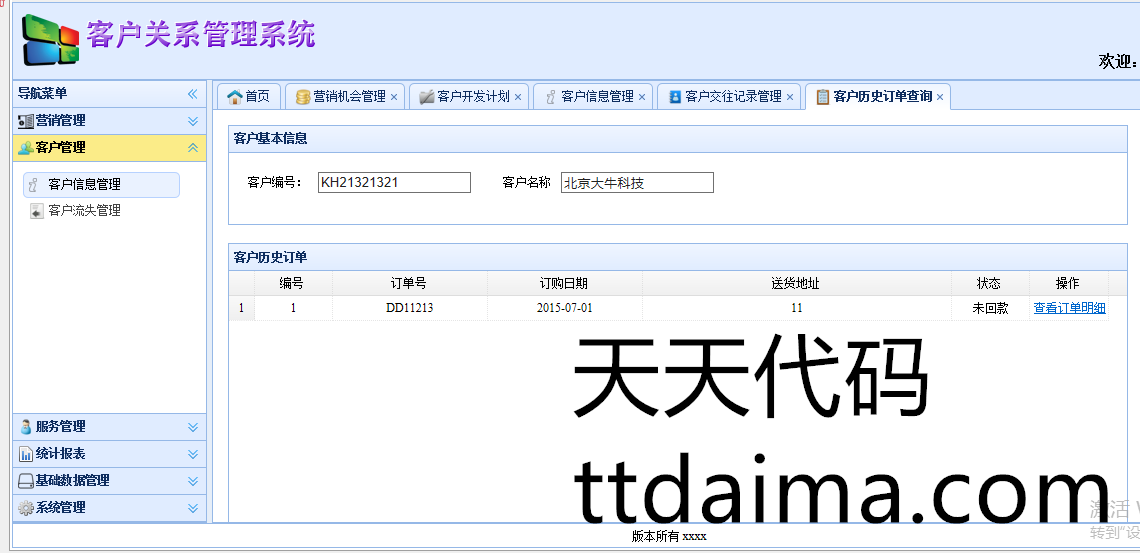Expand the 基础数据管理 accordion section
This screenshot has height=553, width=1140.
(193, 481)
